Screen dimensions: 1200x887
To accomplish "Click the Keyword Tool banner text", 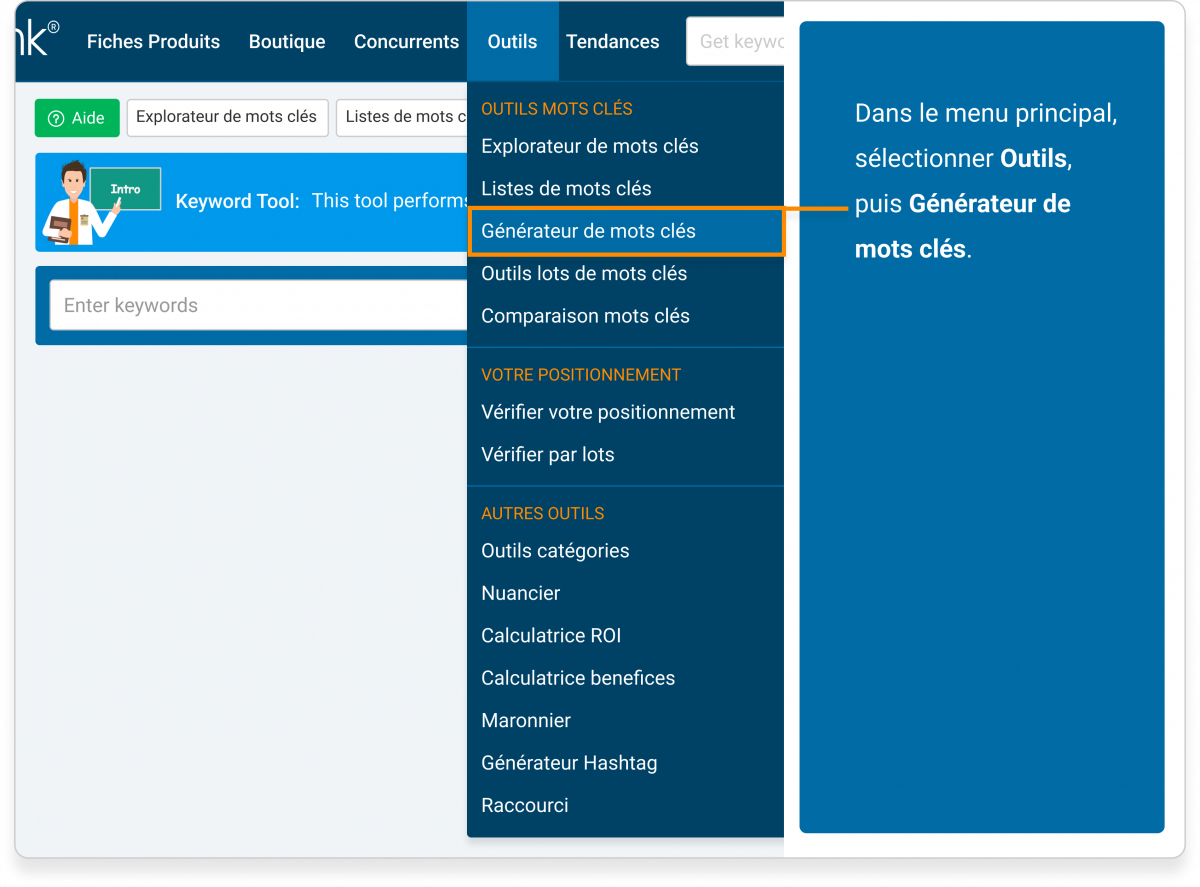I will click(x=322, y=201).
